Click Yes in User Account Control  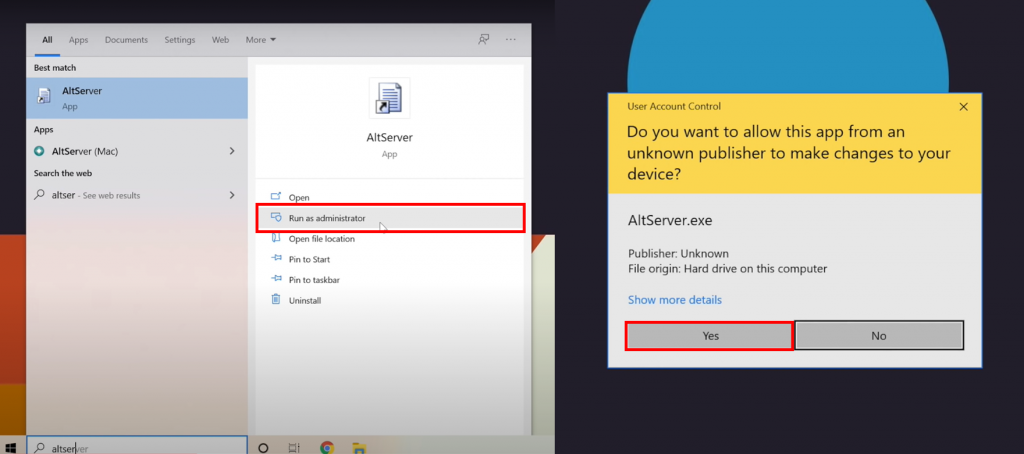tap(710, 336)
